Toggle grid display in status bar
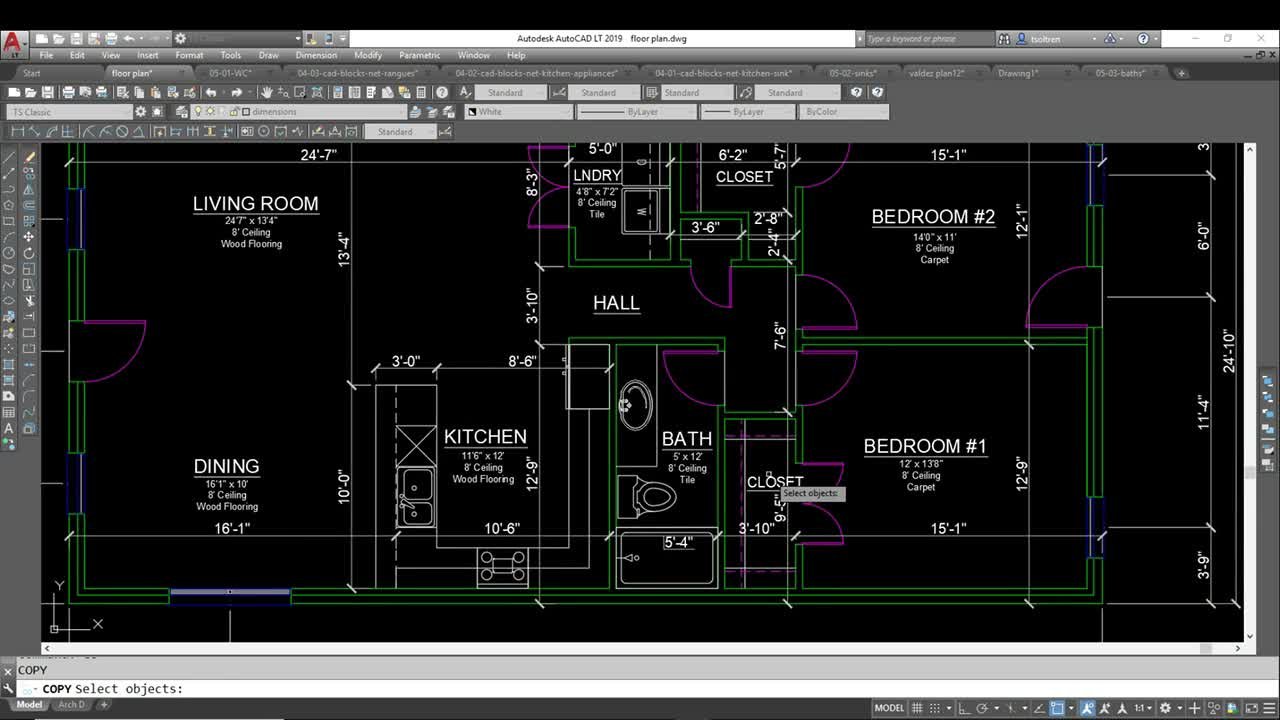This screenshot has width=1280, height=720. (x=917, y=708)
